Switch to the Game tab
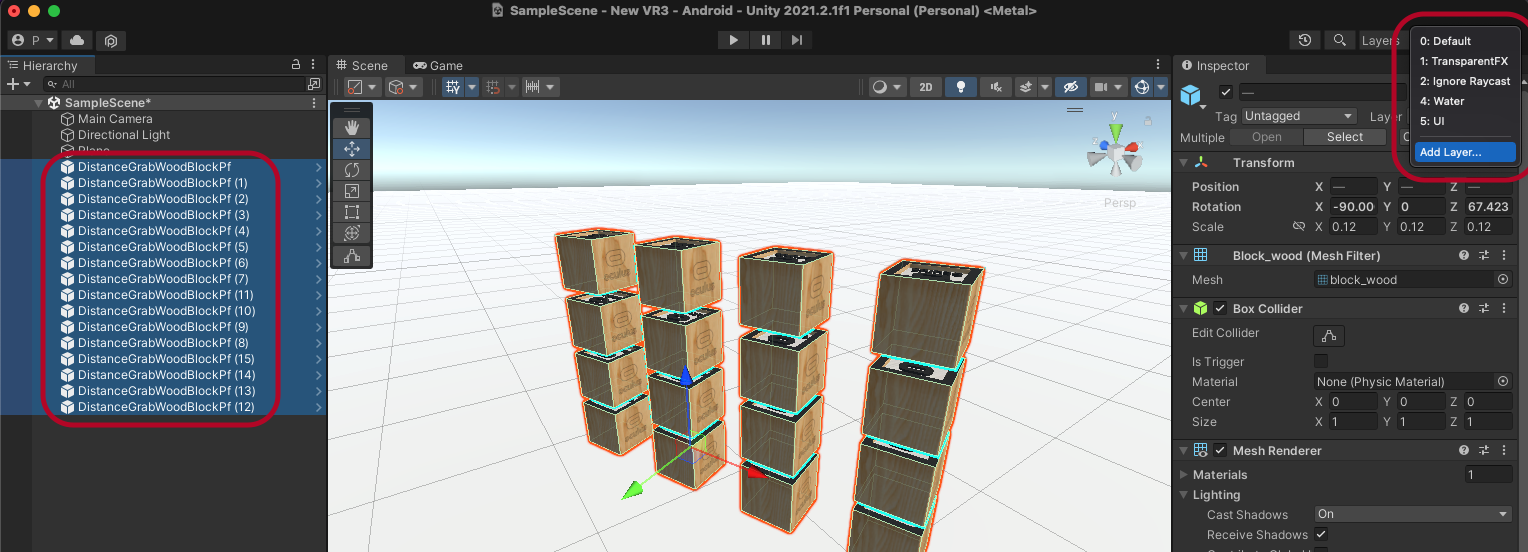Viewport: 1528px width, 552px height. (x=439, y=65)
